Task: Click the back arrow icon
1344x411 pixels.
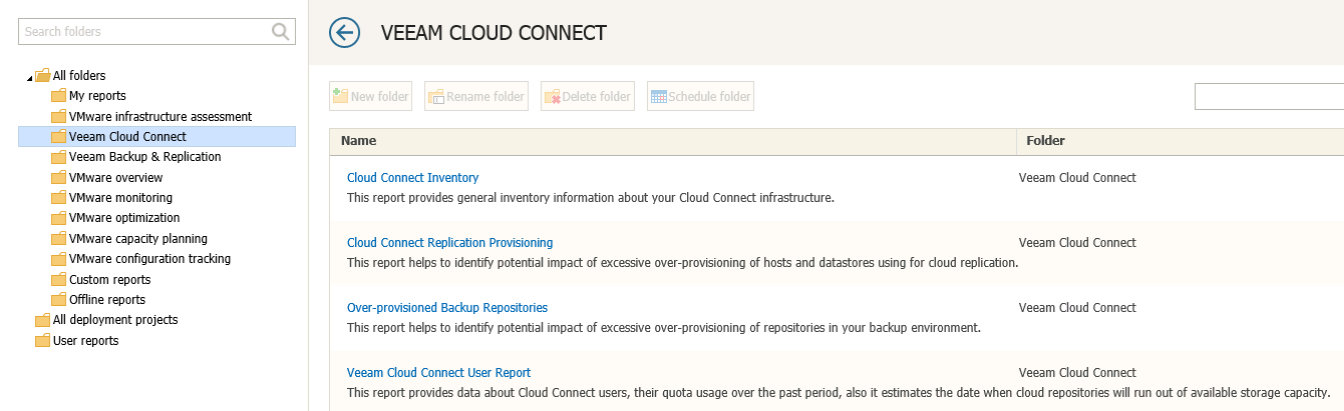Action: coord(344,33)
